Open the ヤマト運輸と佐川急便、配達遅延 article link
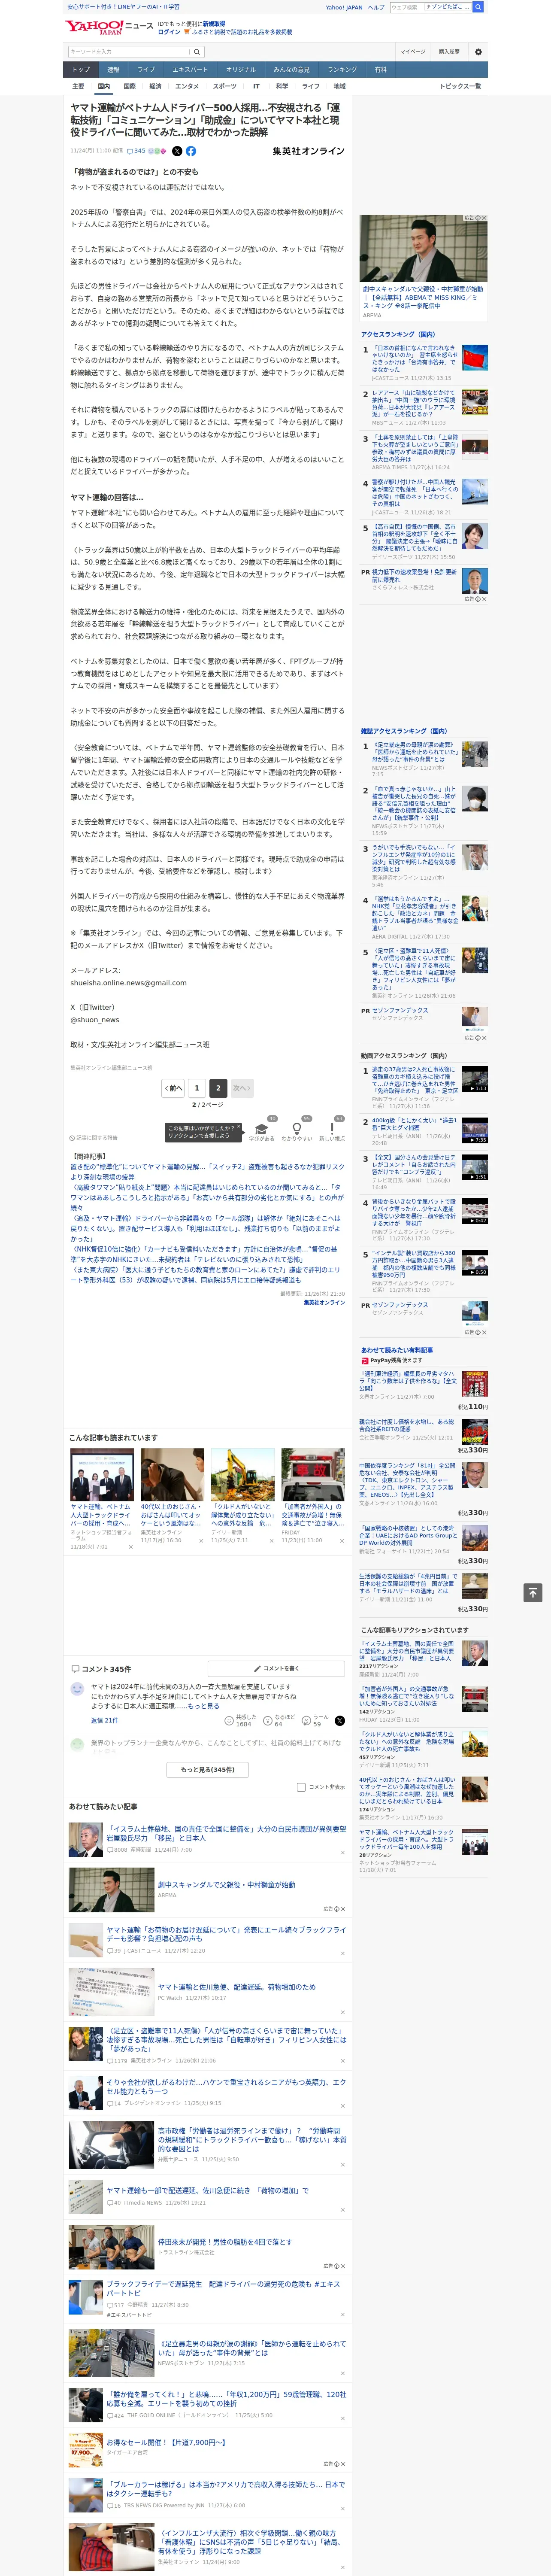 pyautogui.click(x=236, y=1987)
